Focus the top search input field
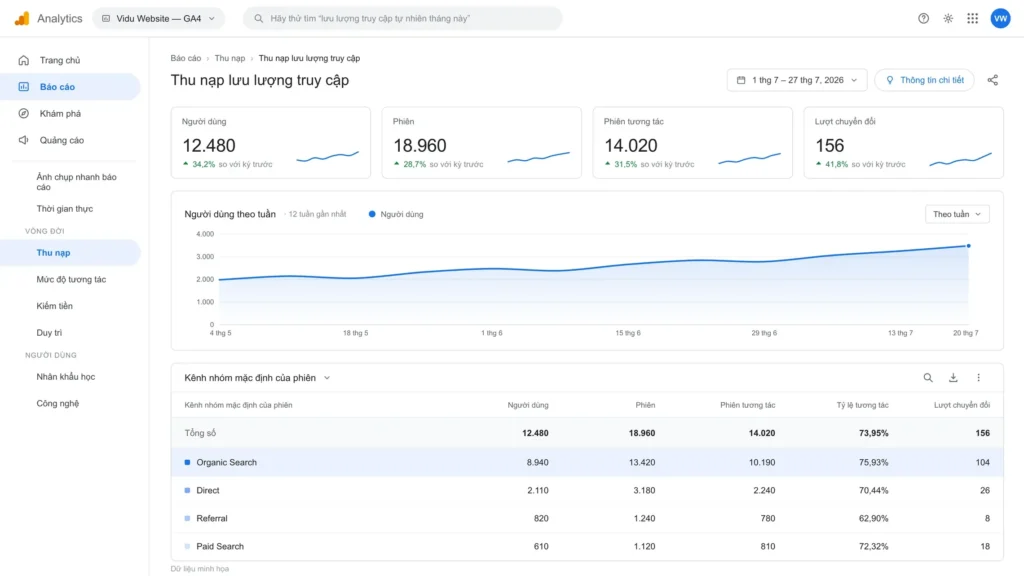The height and width of the screenshot is (576, 1024). point(402,18)
